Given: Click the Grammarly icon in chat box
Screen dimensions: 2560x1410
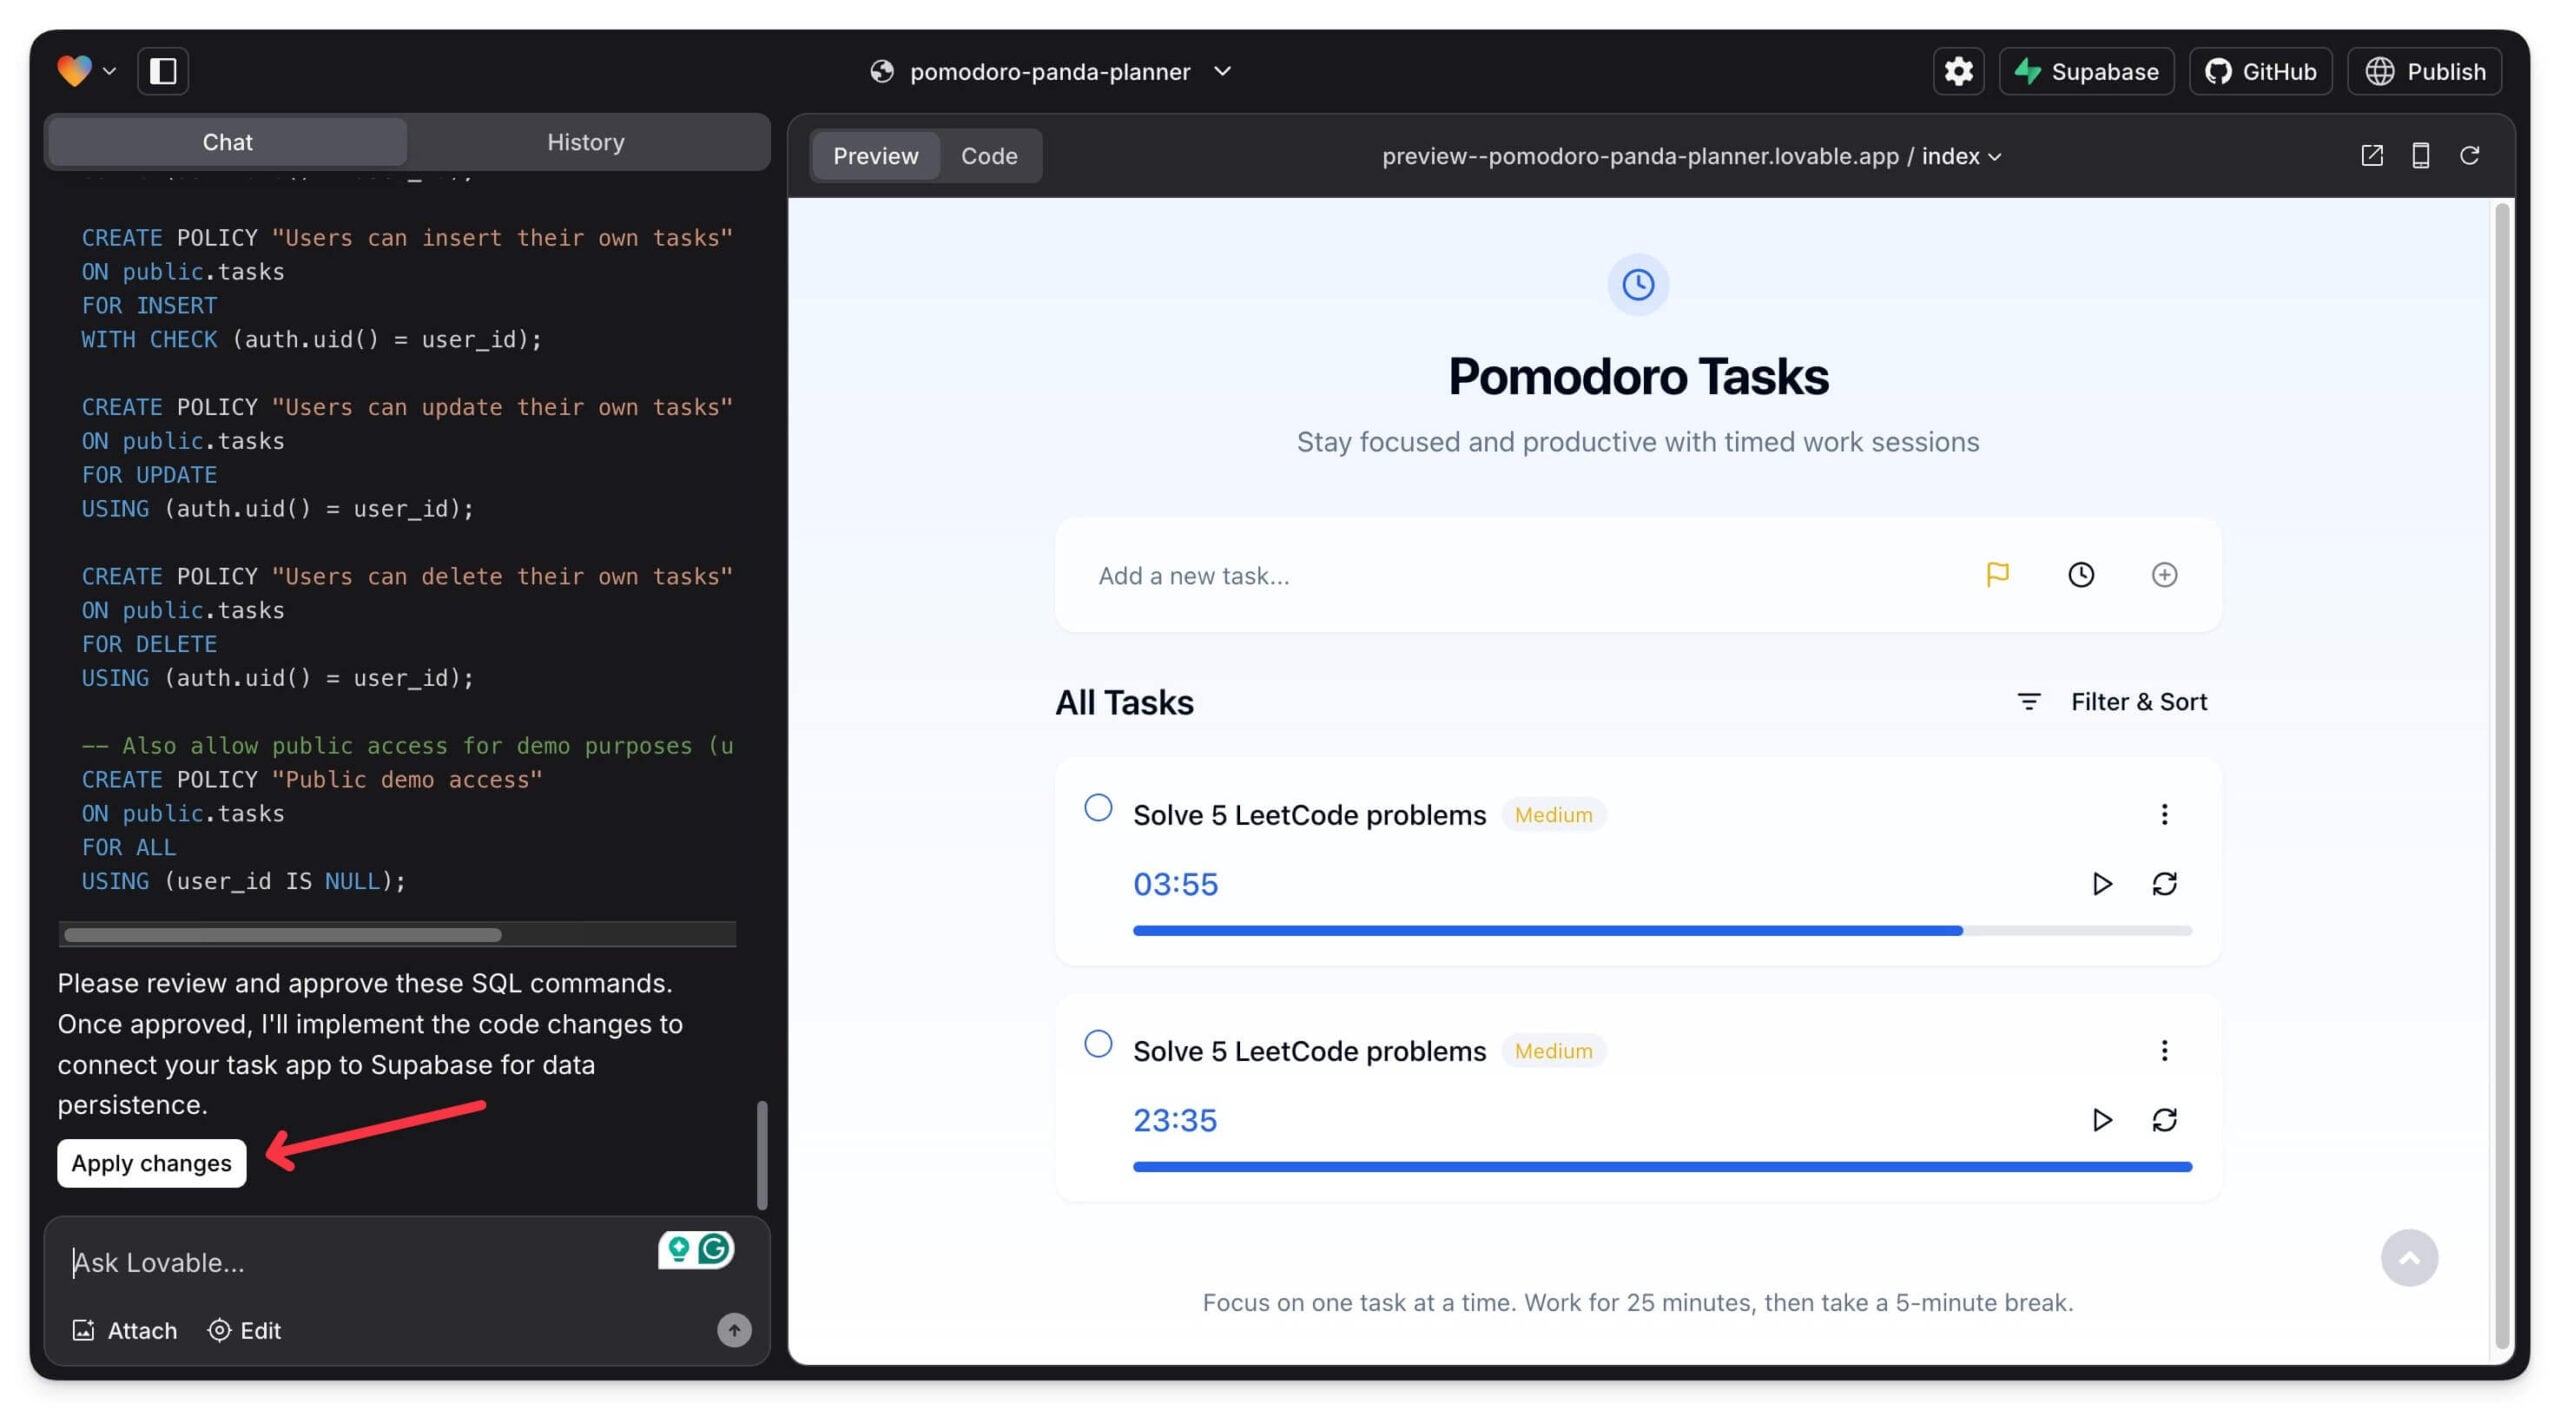Looking at the screenshot, I should point(714,1249).
